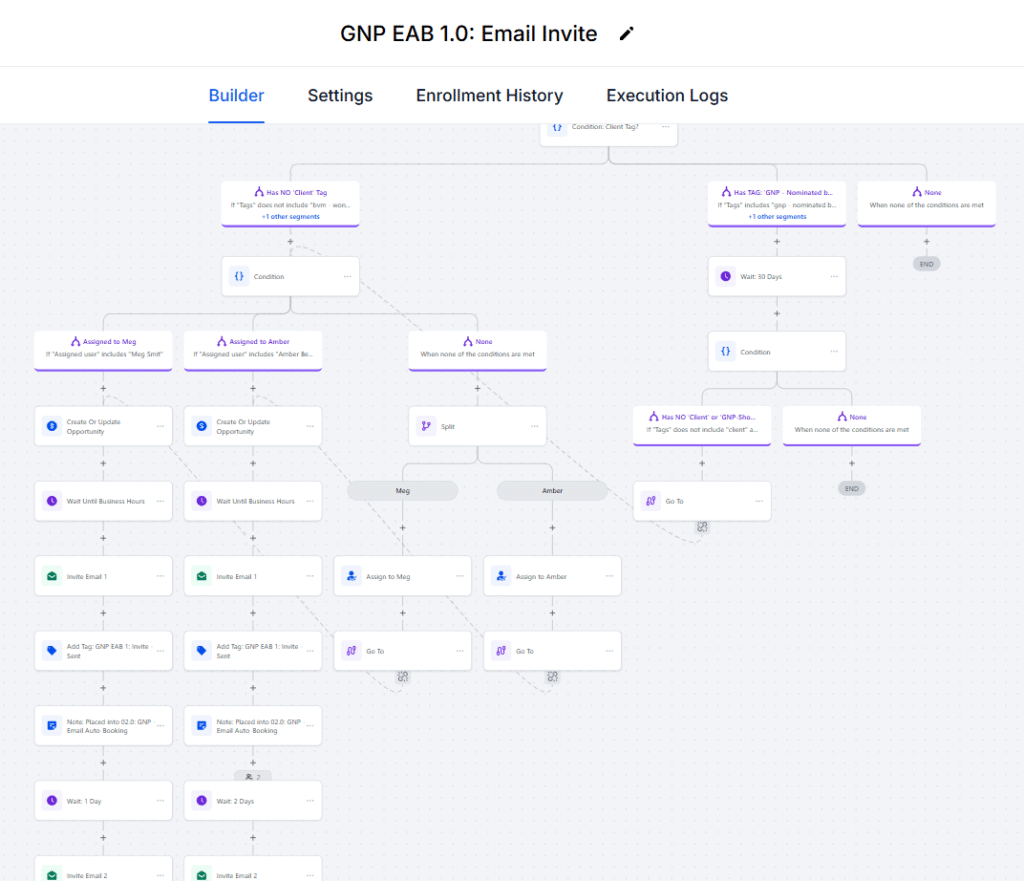Click the Go To icon under Assign to Amber
The height and width of the screenshot is (881, 1024).
coord(502,651)
